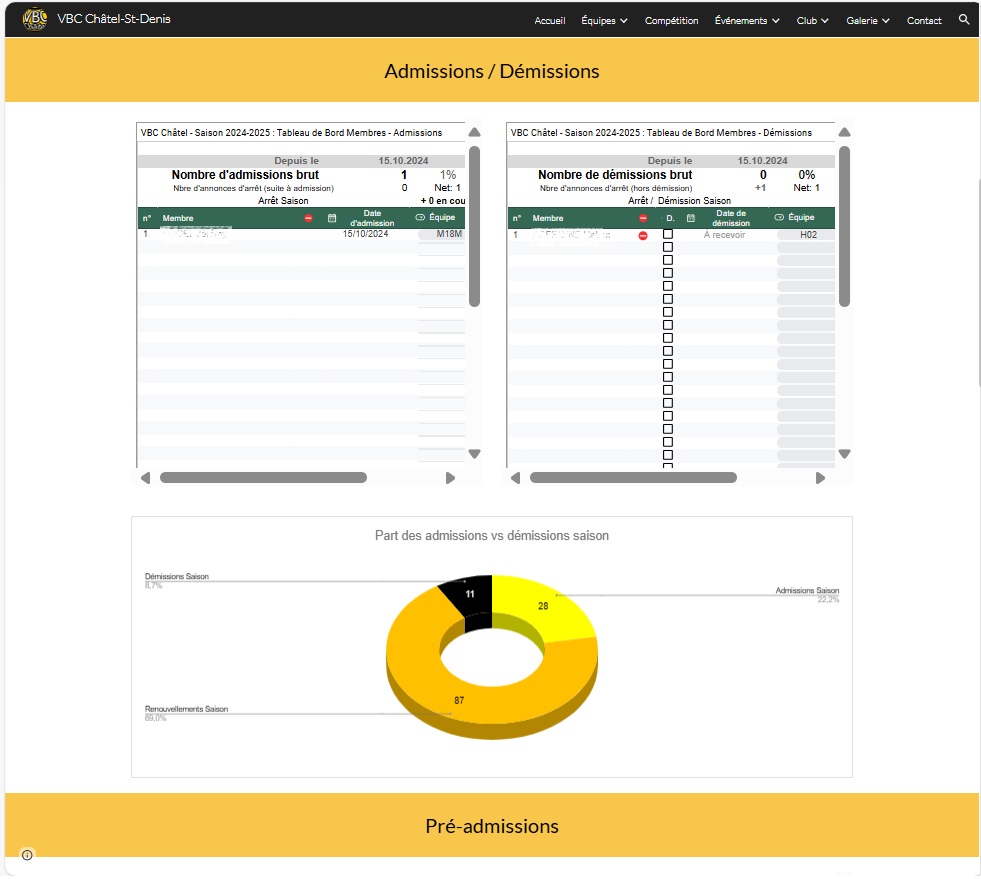Viewport: 981px width, 879px height.
Task: Click the VBC club logo icon
Action: (34, 20)
